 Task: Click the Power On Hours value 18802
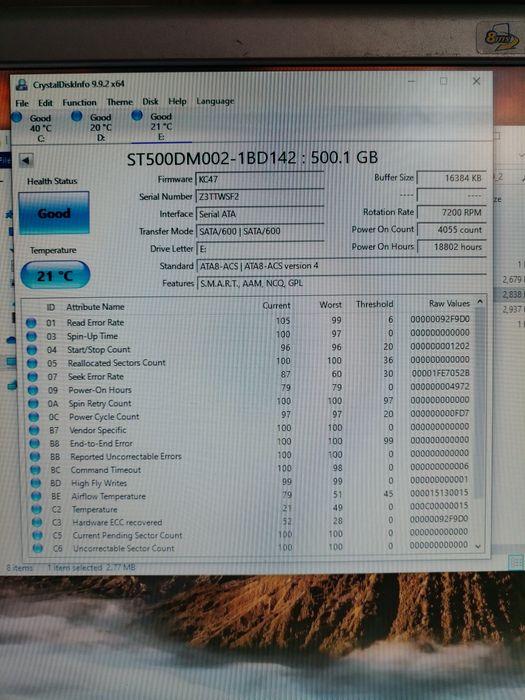click(451, 247)
